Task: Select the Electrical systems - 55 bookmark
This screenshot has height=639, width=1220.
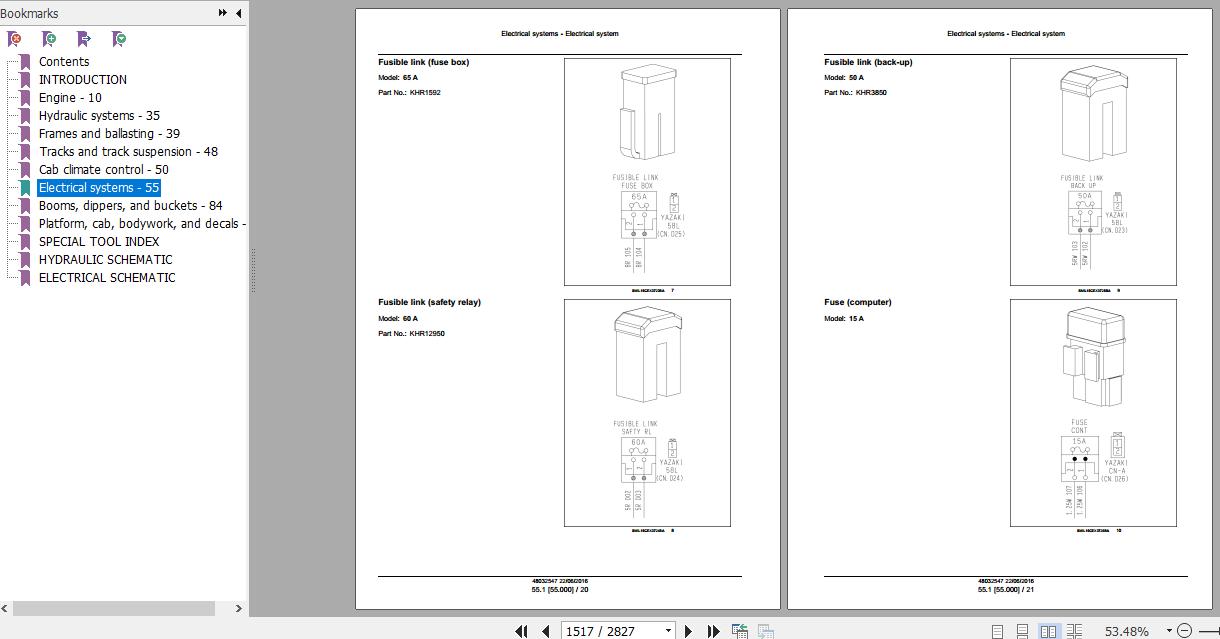Action: click(x=99, y=187)
